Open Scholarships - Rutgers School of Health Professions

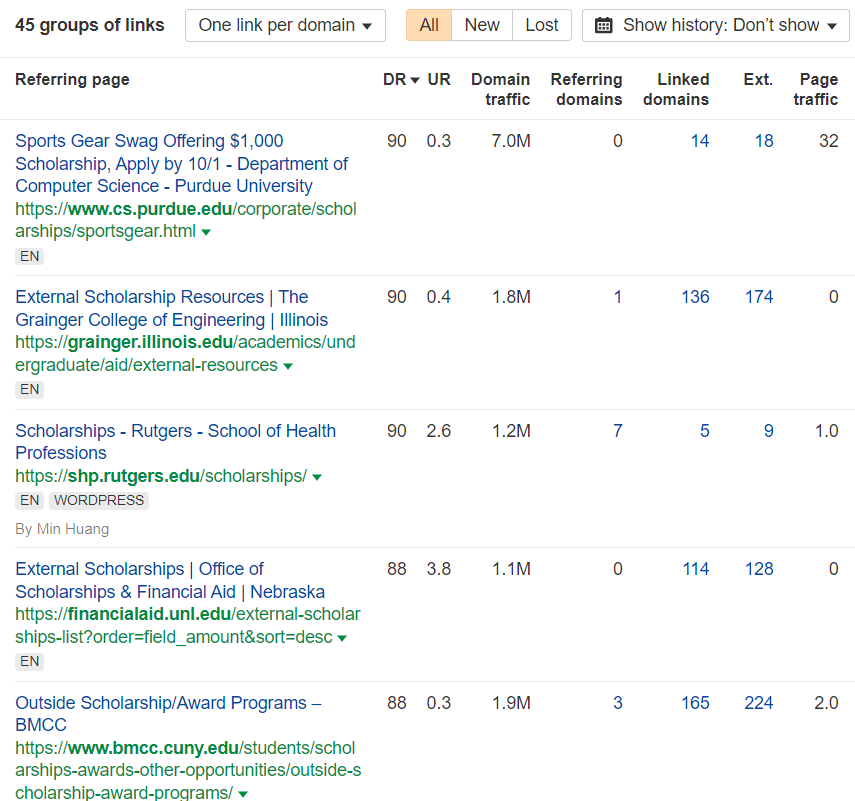click(176, 442)
